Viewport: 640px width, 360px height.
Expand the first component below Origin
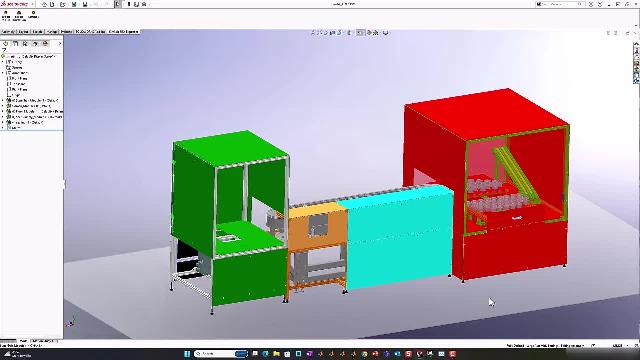click(3, 100)
